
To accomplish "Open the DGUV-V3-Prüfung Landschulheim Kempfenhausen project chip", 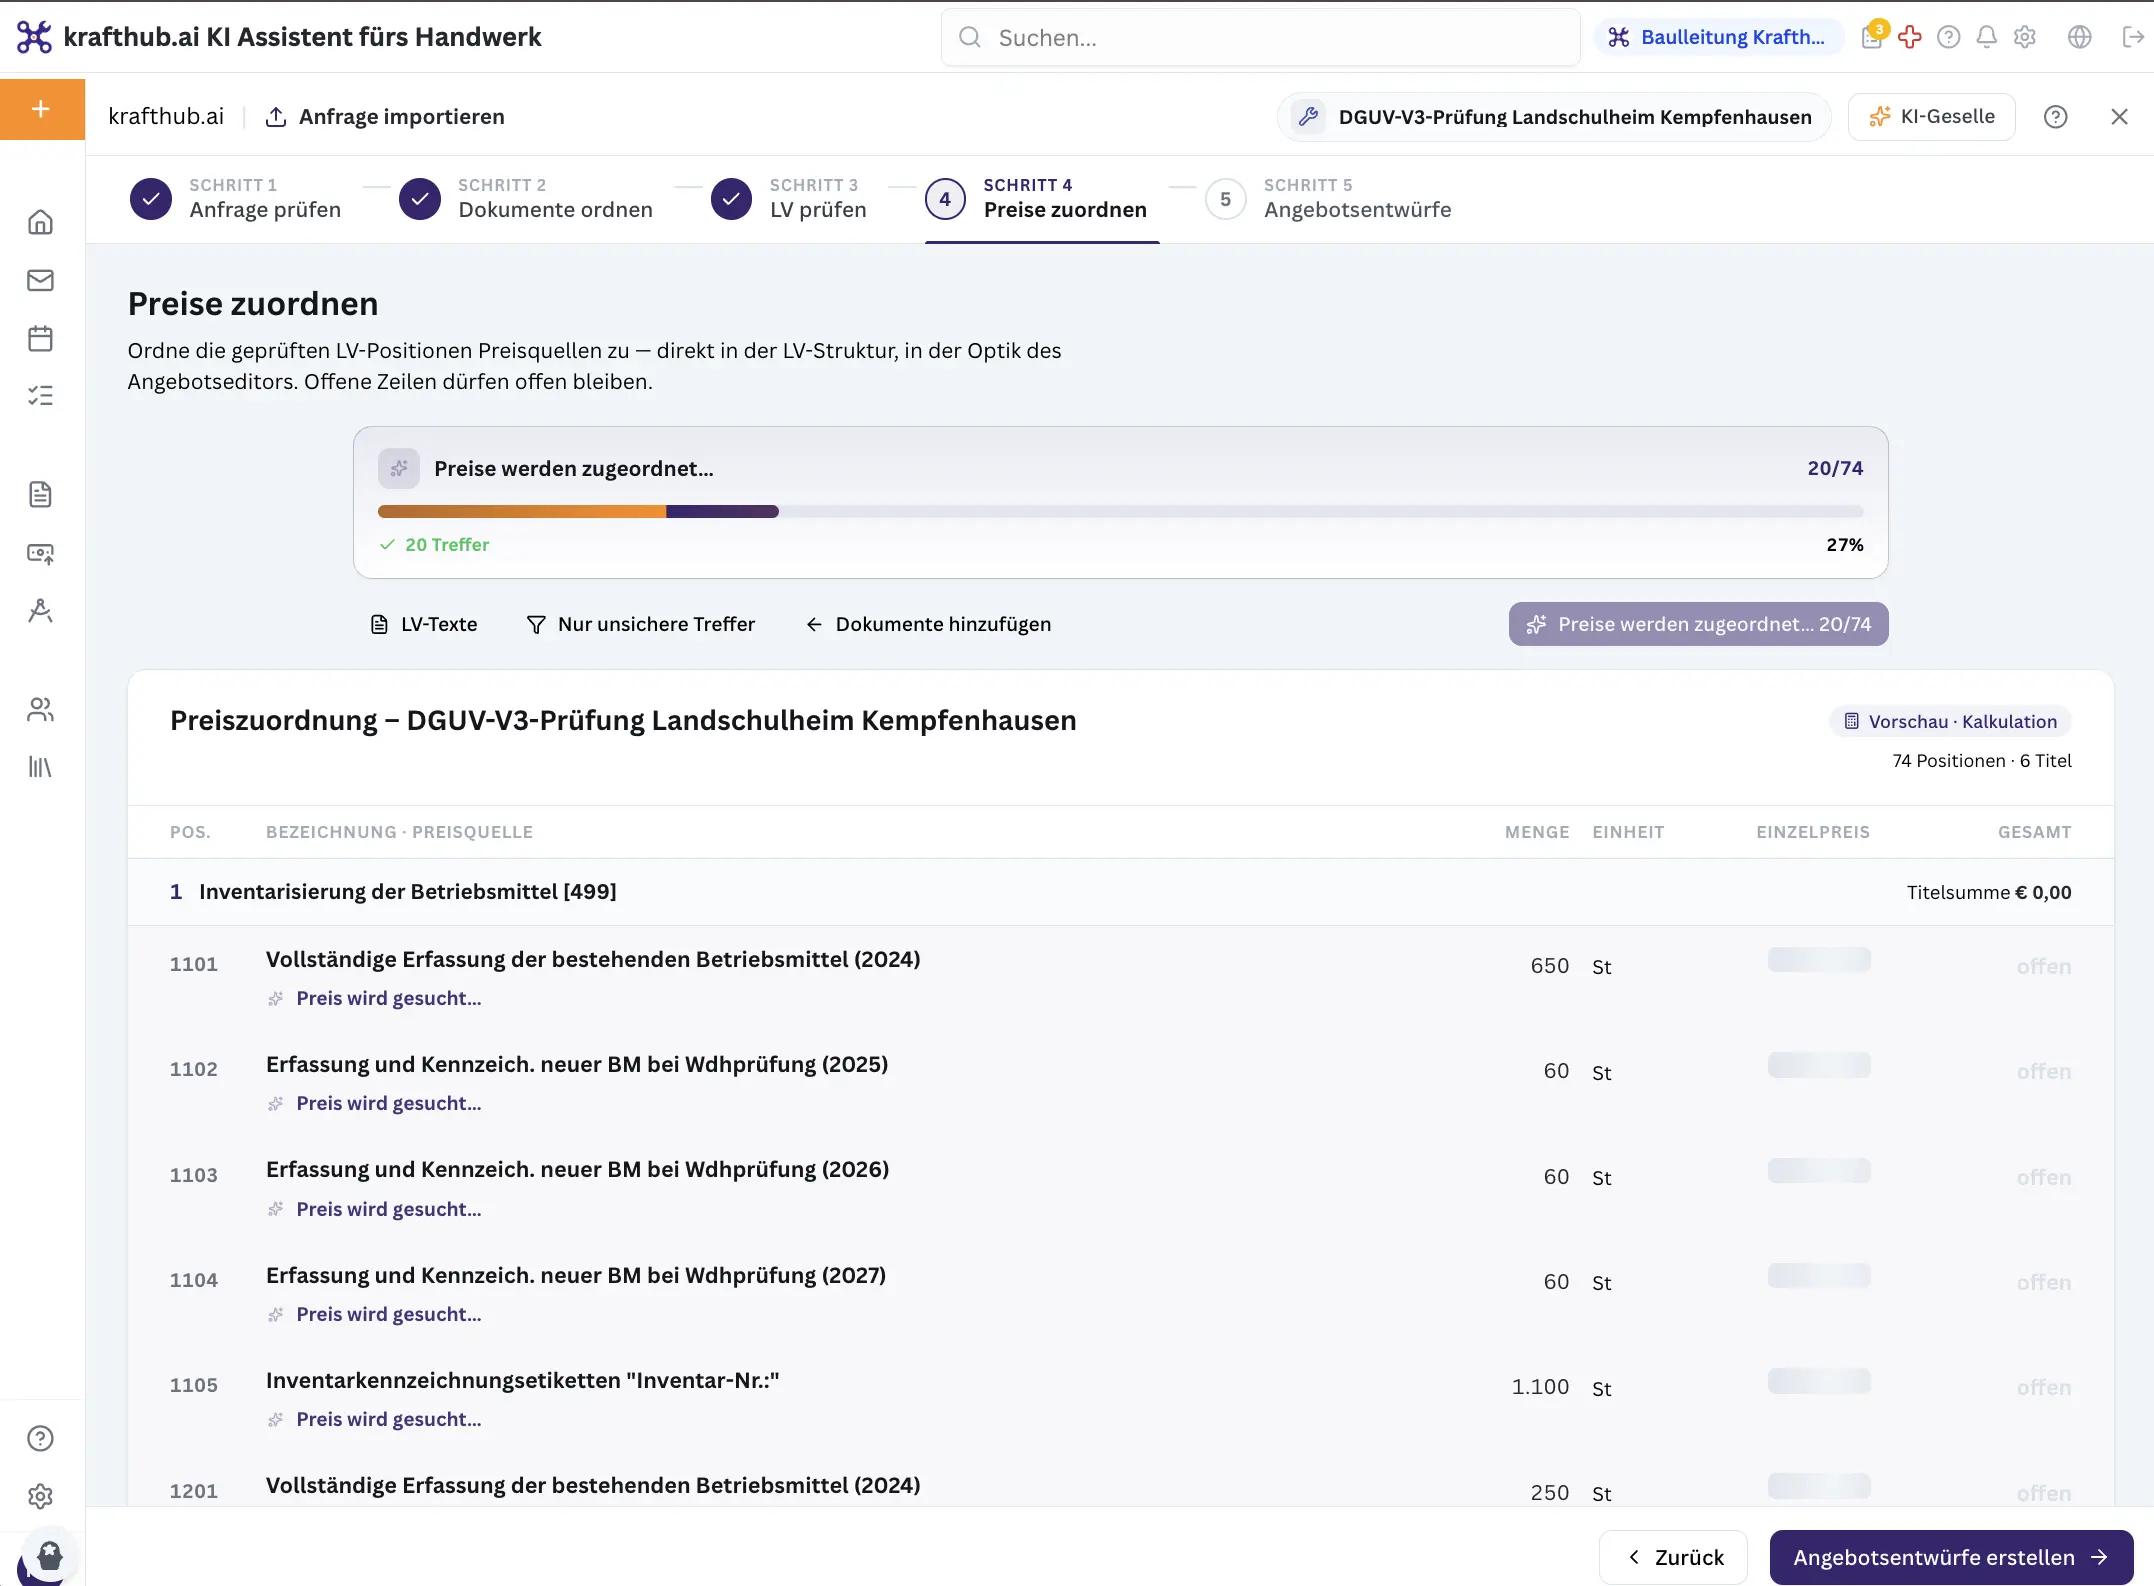I will pyautogui.click(x=1553, y=117).
